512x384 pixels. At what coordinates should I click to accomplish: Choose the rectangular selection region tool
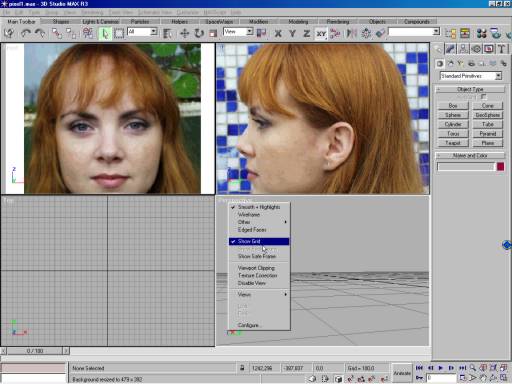click(x=119, y=33)
